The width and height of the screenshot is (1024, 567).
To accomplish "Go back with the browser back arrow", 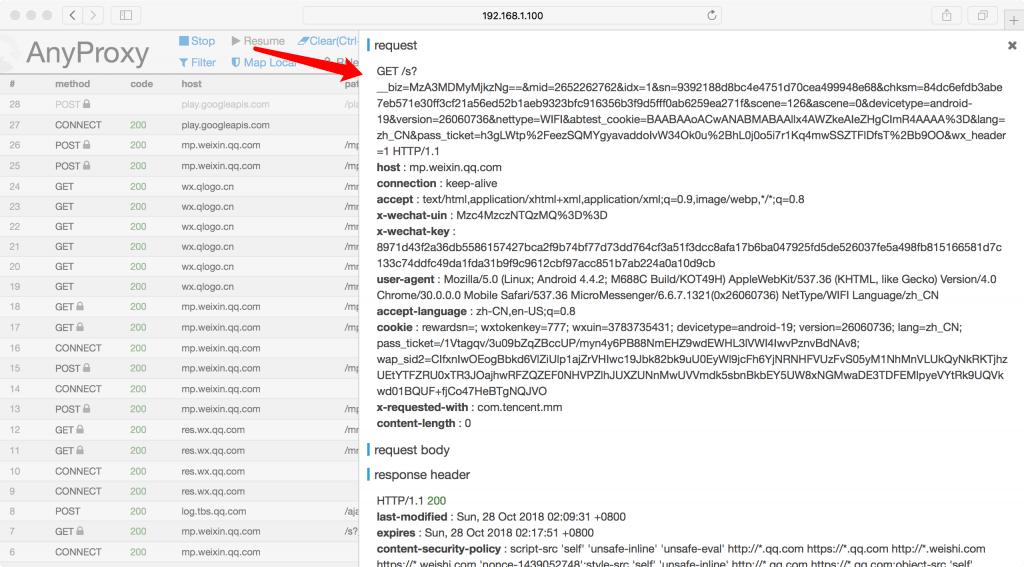I will tap(72, 15).
